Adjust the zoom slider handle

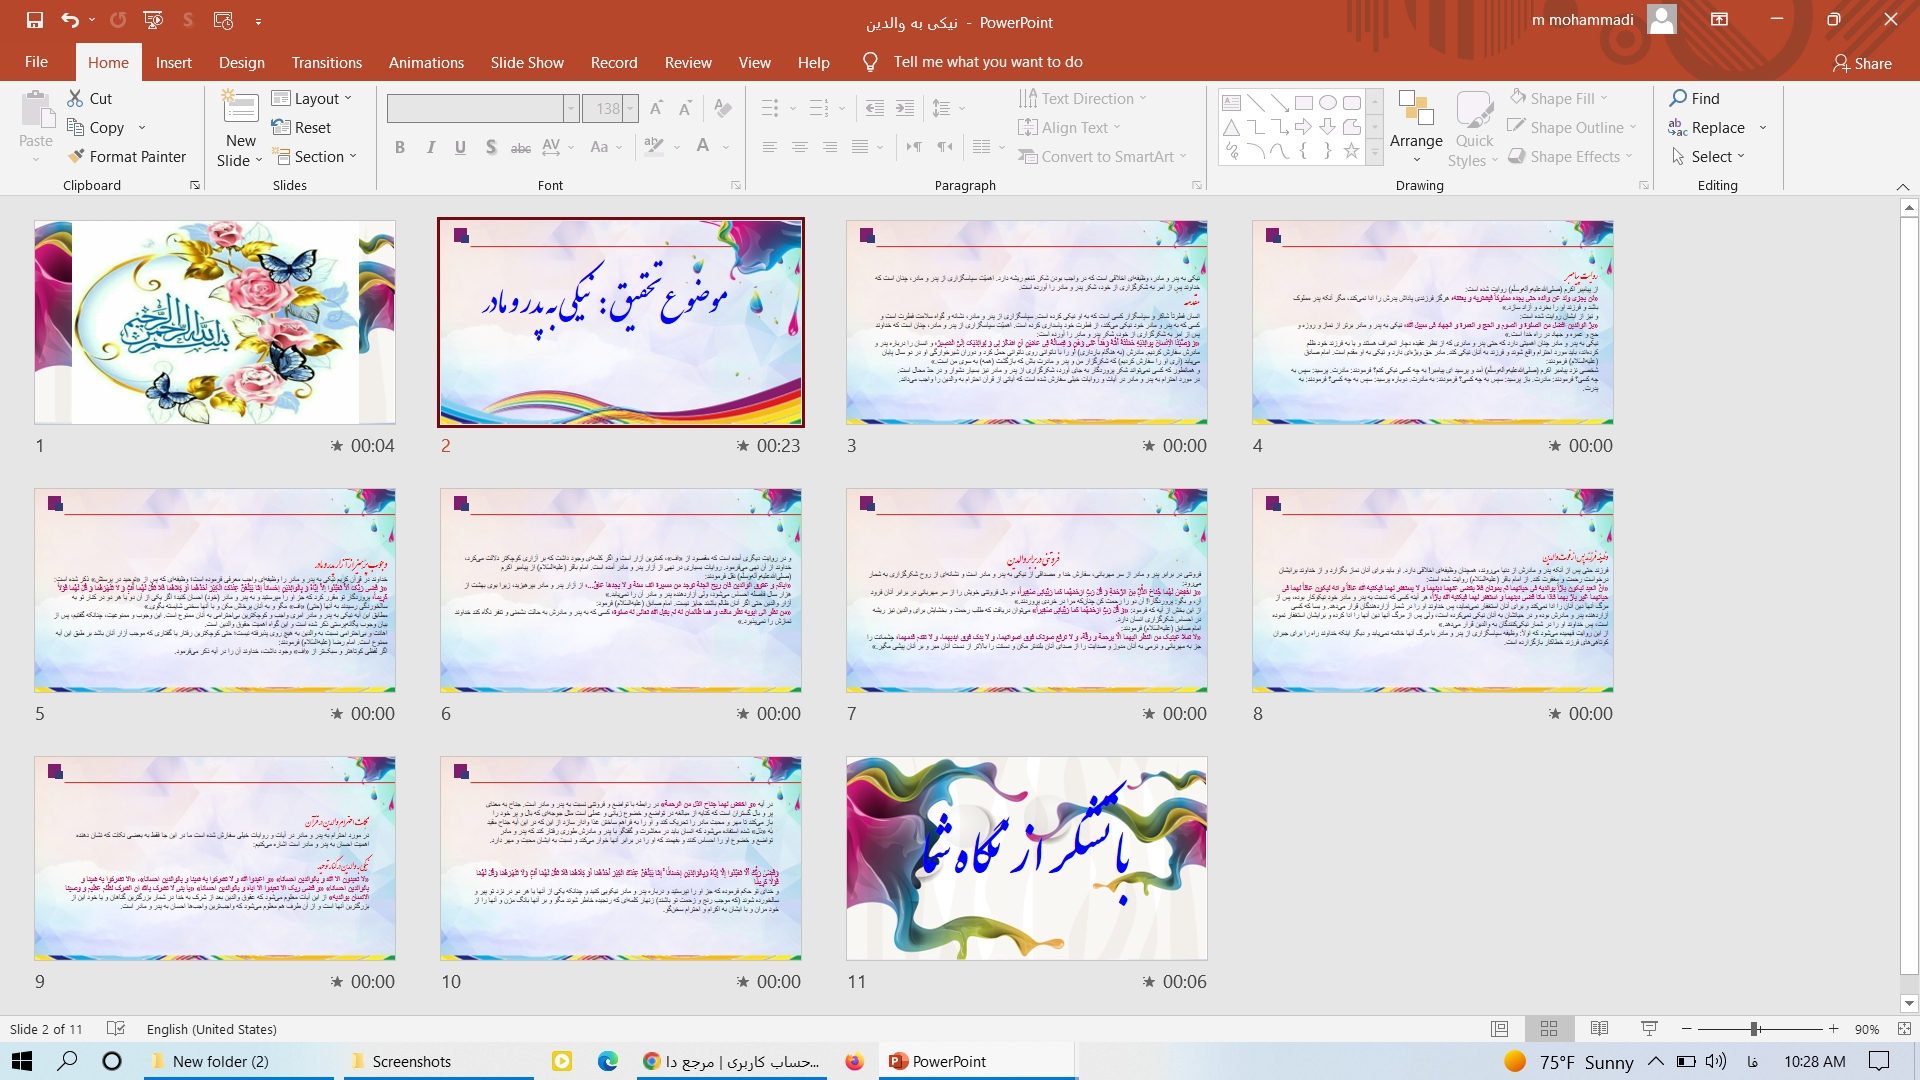[x=1754, y=1029]
